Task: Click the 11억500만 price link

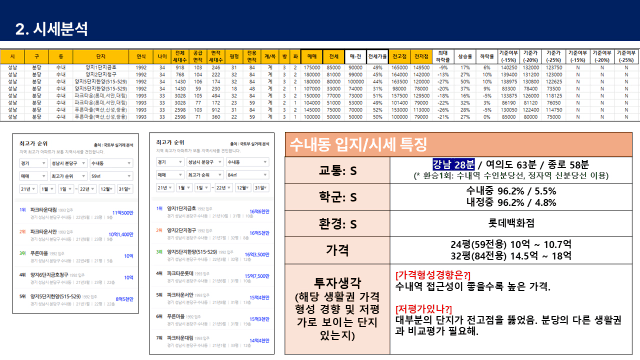Action: 122,213
